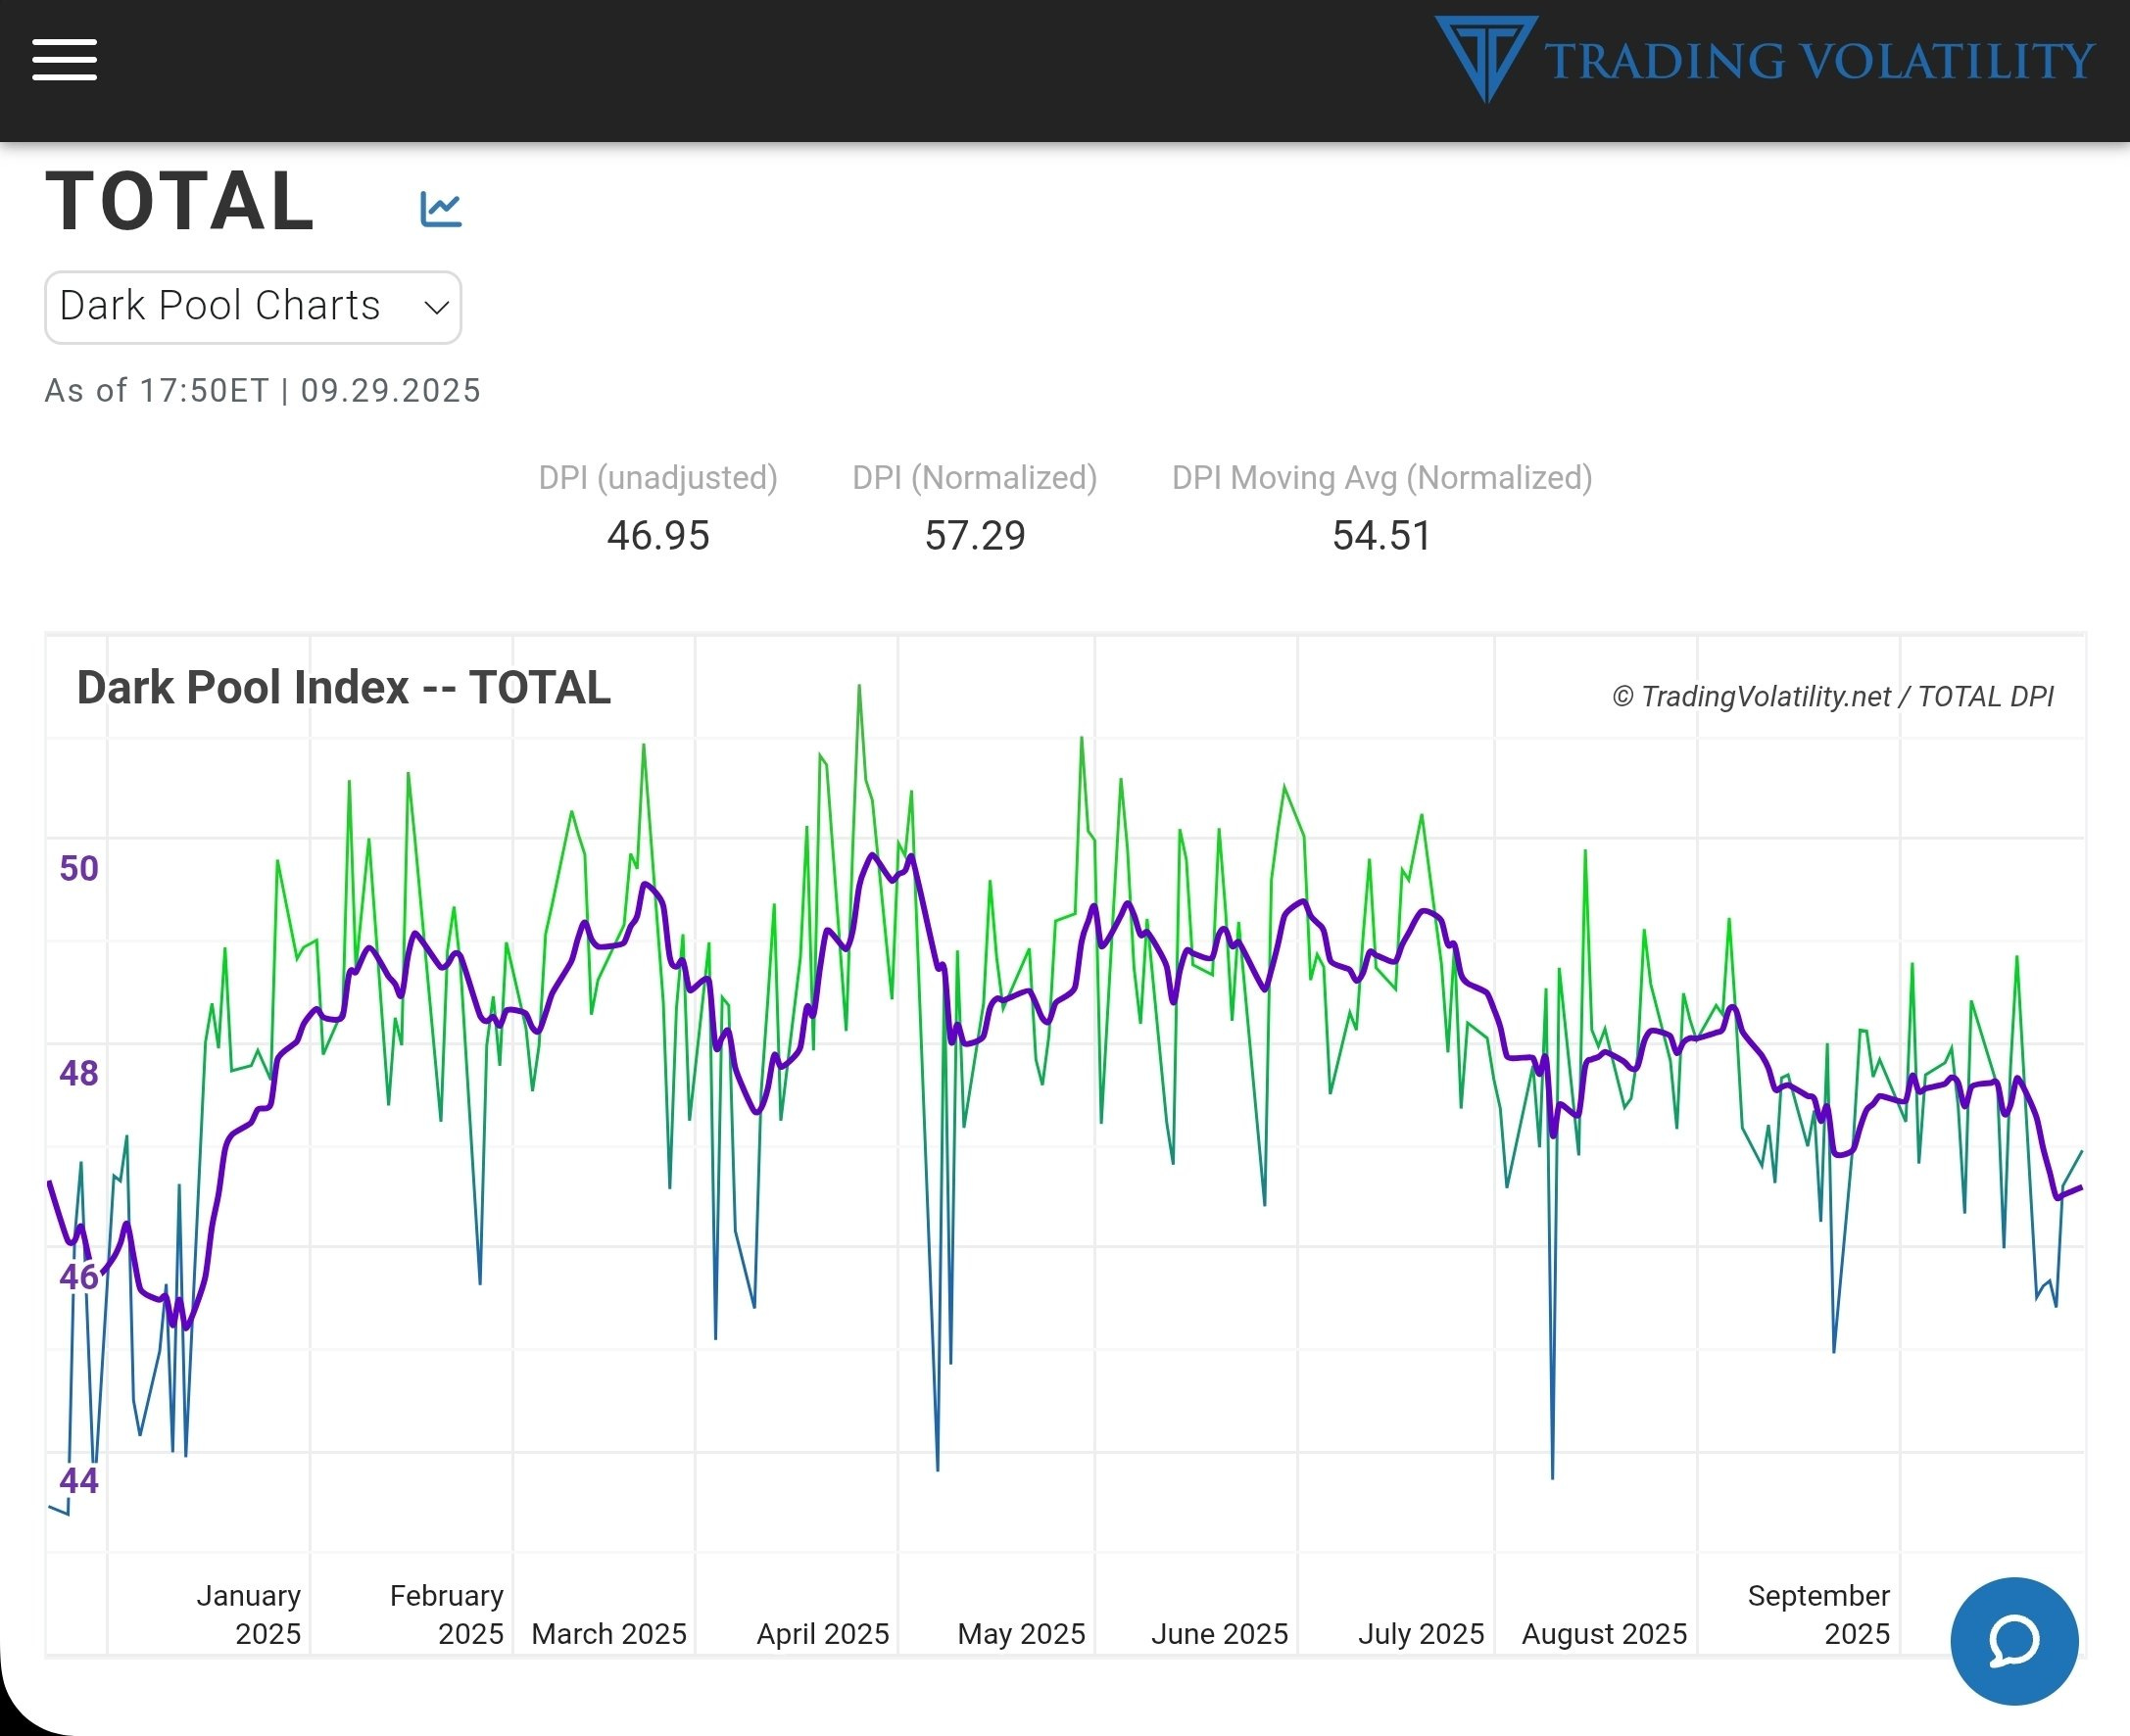Click the Trading Volatility brand name text
Image resolution: width=2130 pixels, height=1736 pixels.
(x=1818, y=61)
